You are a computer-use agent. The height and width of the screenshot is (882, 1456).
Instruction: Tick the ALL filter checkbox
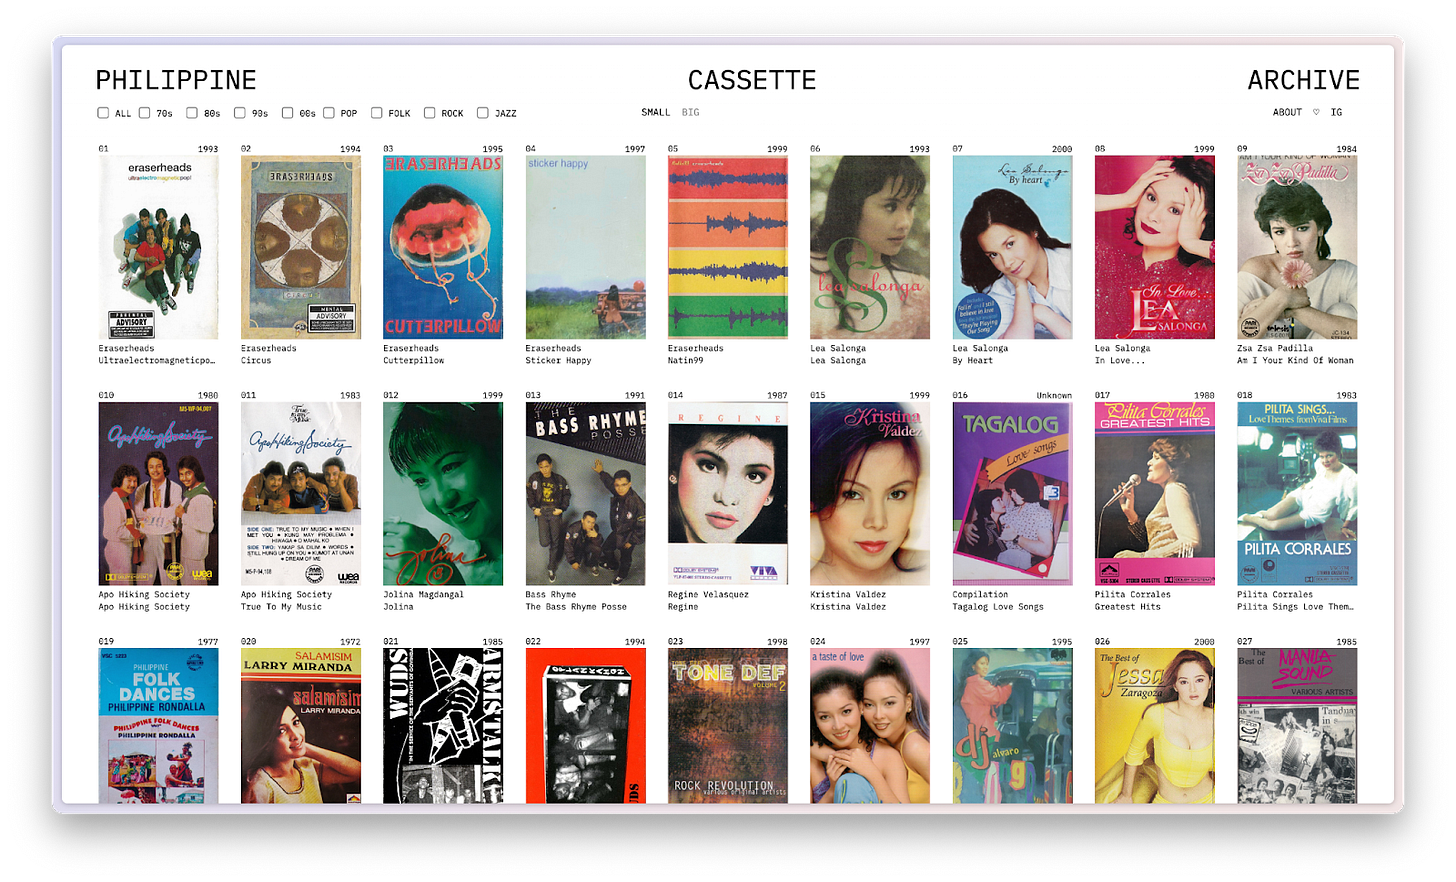point(103,113)
